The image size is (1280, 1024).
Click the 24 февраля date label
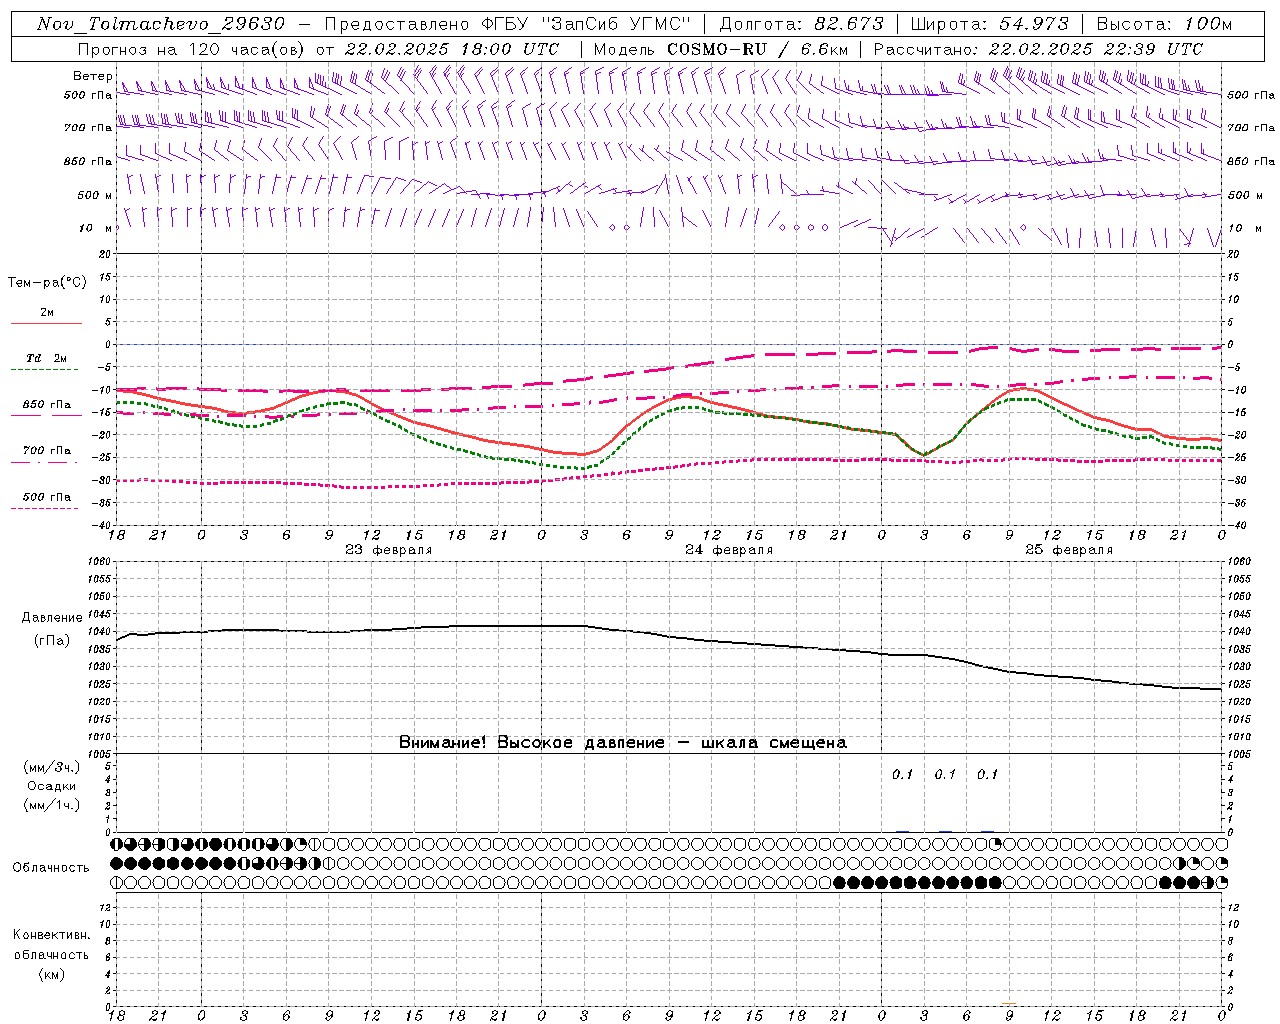point(729,550)
